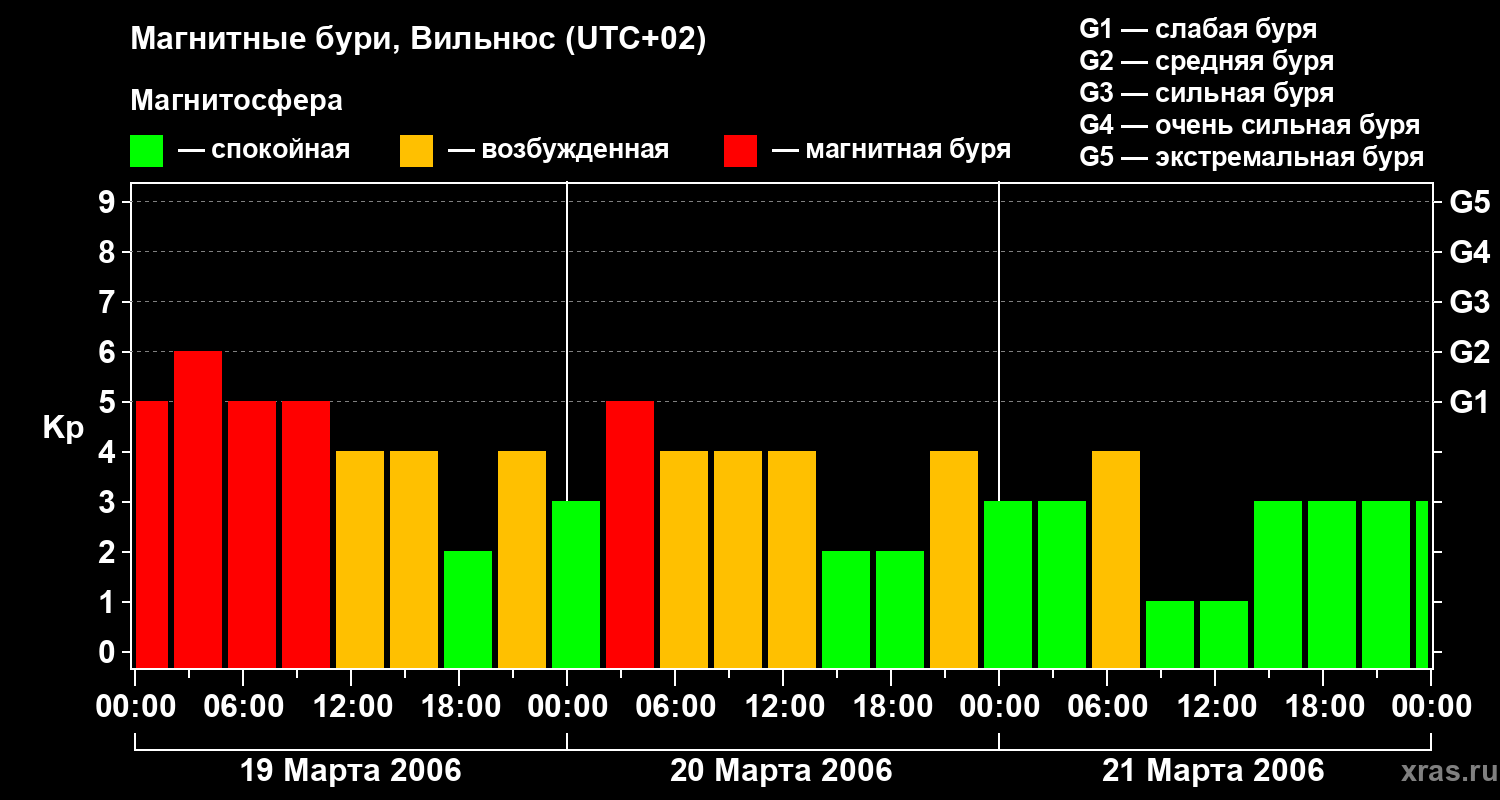The width and height of the screenshot is (1500, 800).
Task: Click the '— возбужденная' legend label
Action: coord(558,151)
